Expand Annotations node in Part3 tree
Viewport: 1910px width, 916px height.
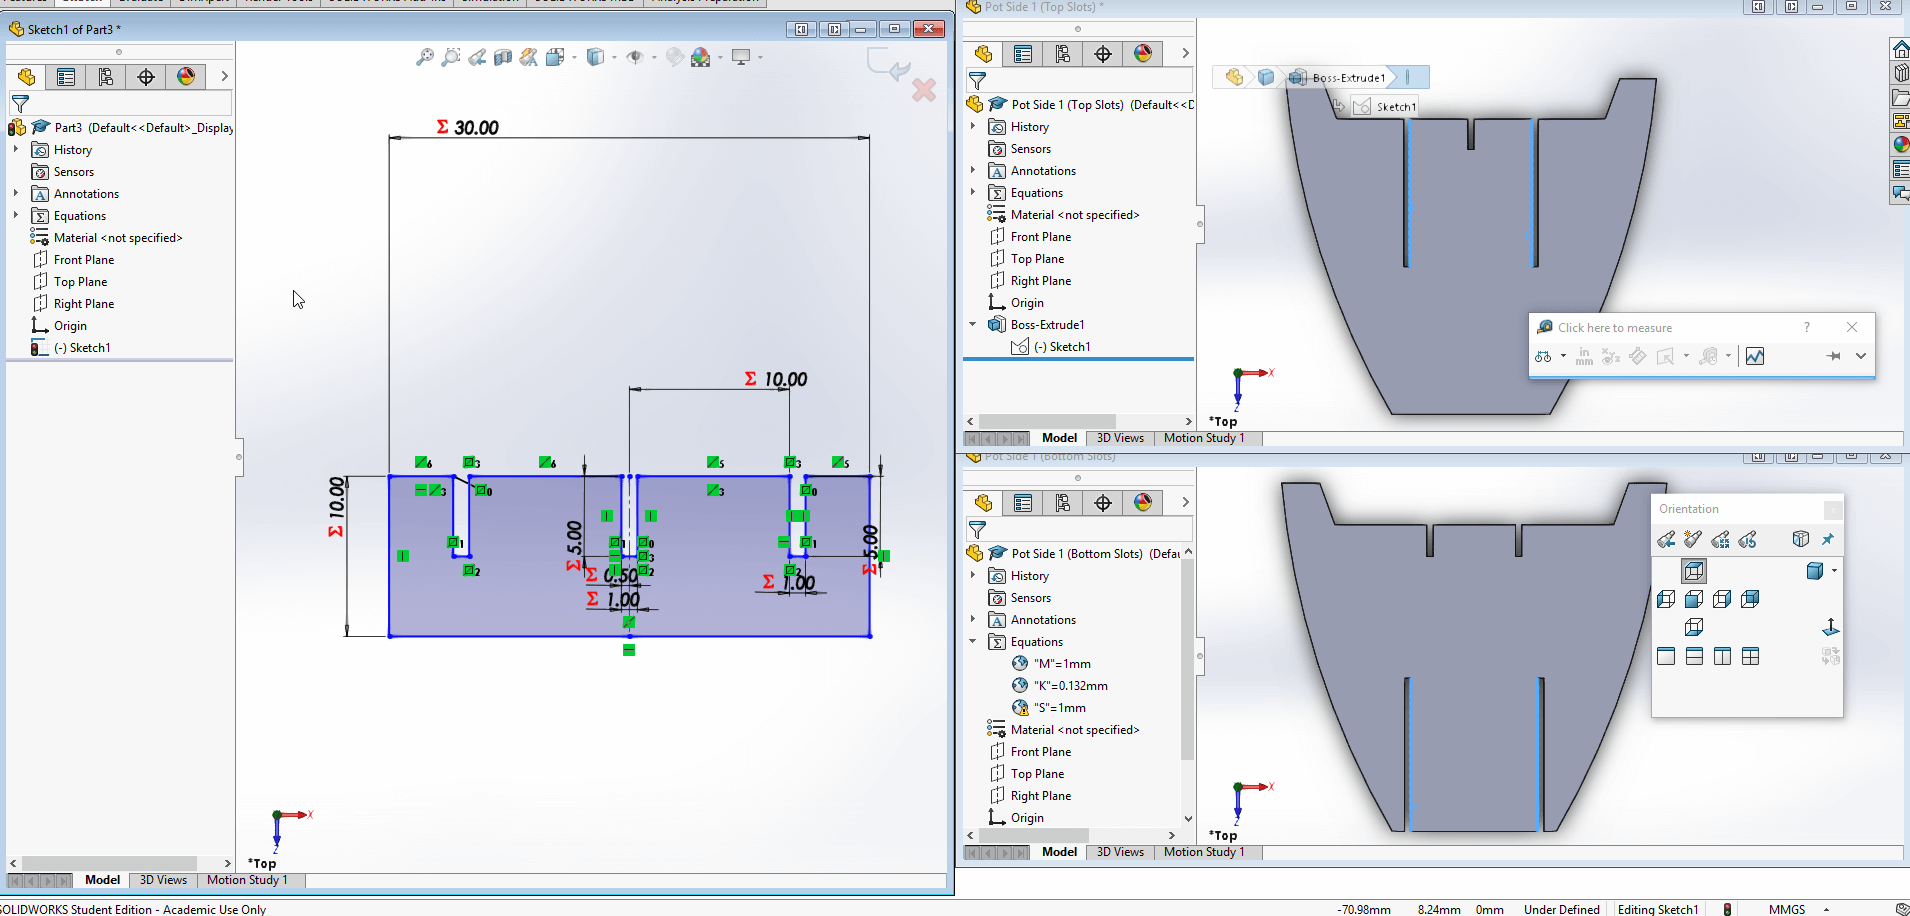point(16,193)
